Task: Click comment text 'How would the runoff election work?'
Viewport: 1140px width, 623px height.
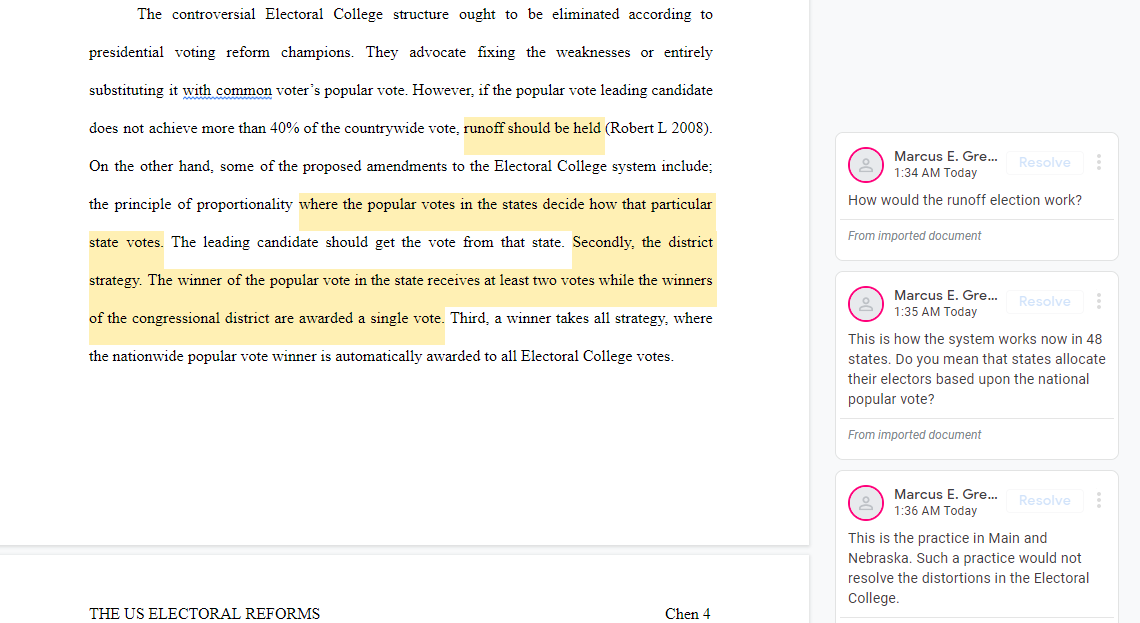Action: (x=965, y=201)
